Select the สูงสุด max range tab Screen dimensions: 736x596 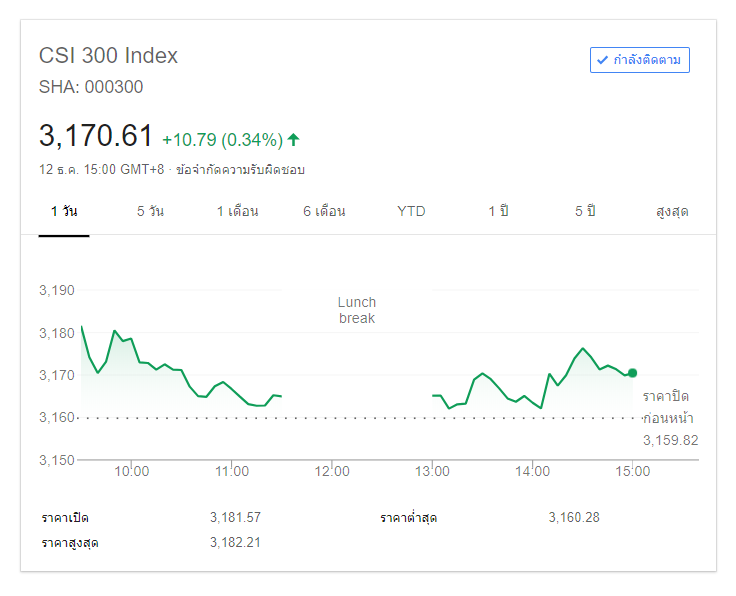(x=672, y=211)
